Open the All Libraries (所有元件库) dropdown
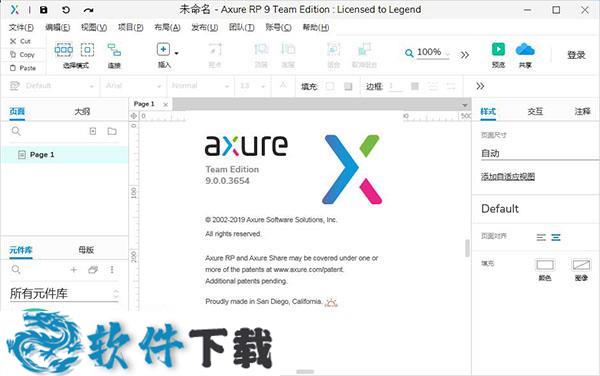The width and height of the screenshot is (600, 376). pos(64,294)
